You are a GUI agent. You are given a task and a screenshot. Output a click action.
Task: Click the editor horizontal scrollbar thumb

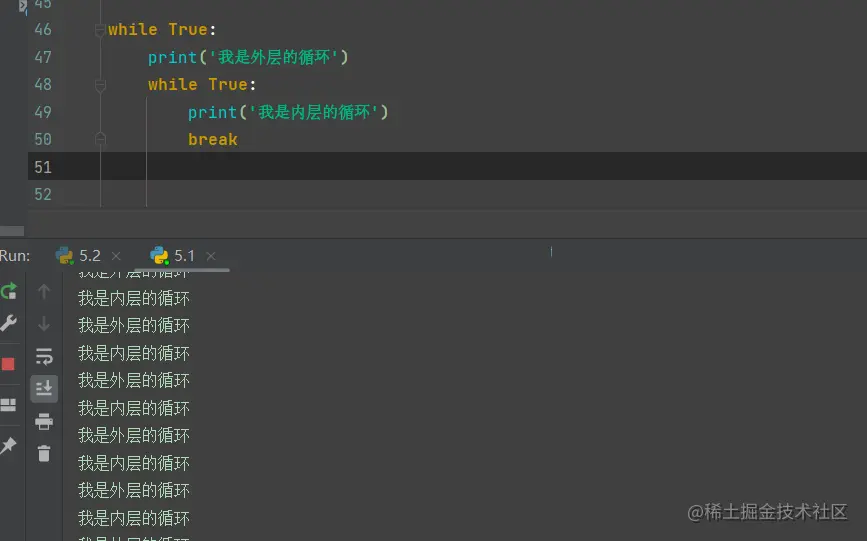coord(12,231)
